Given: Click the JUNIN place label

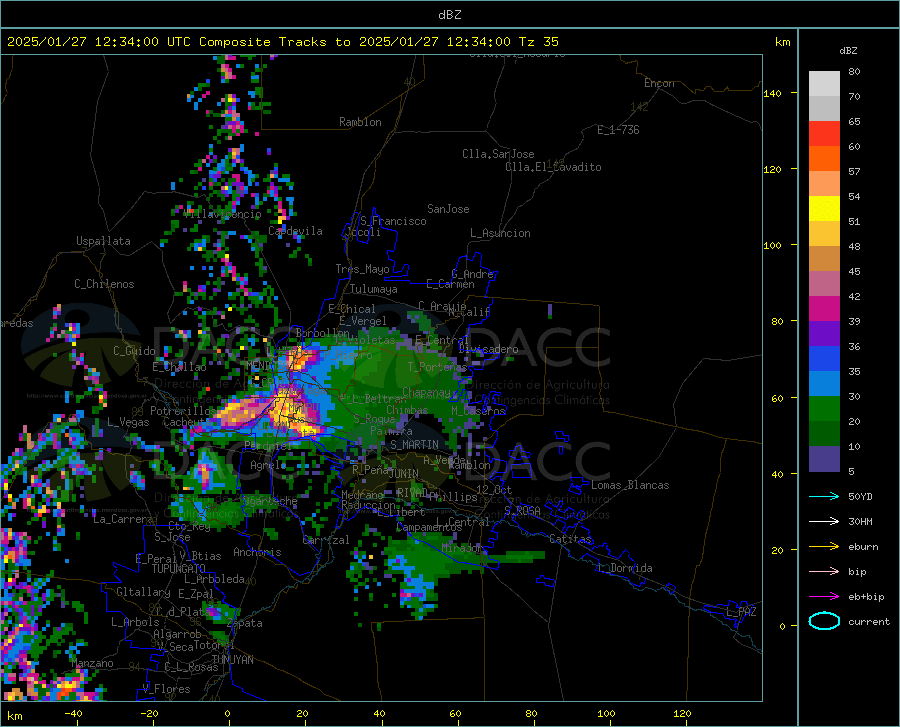Looking at the screenshot, I should (x=404, y=474).
